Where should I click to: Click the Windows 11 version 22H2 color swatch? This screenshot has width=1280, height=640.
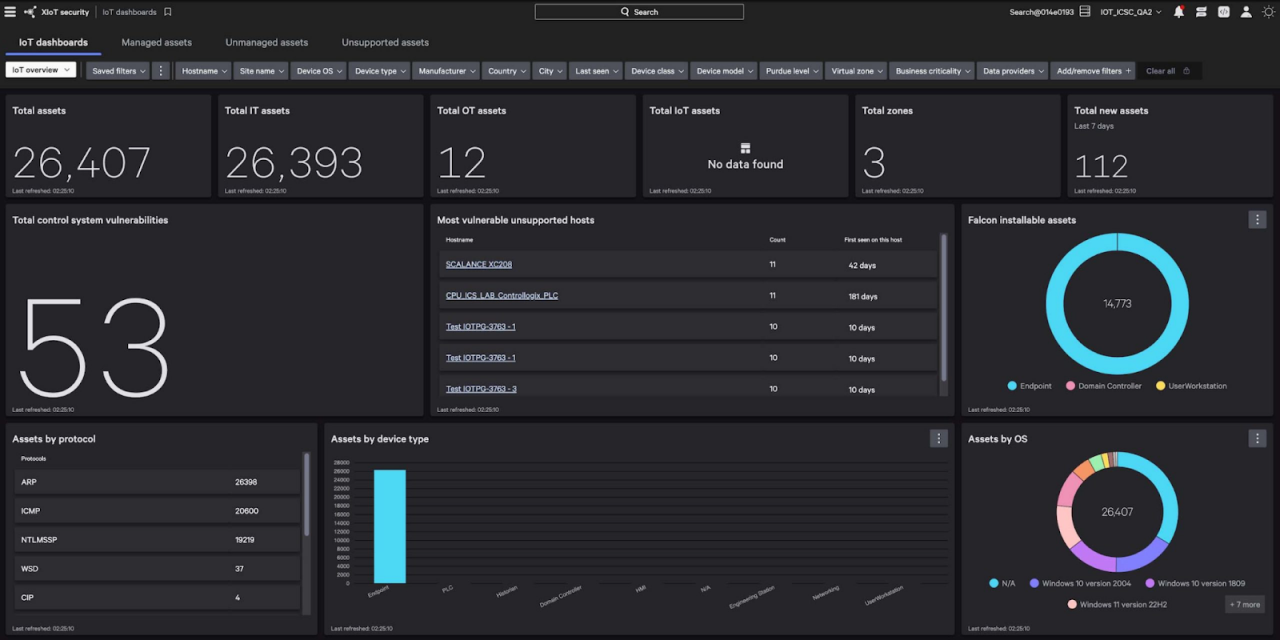[1071, 604]
